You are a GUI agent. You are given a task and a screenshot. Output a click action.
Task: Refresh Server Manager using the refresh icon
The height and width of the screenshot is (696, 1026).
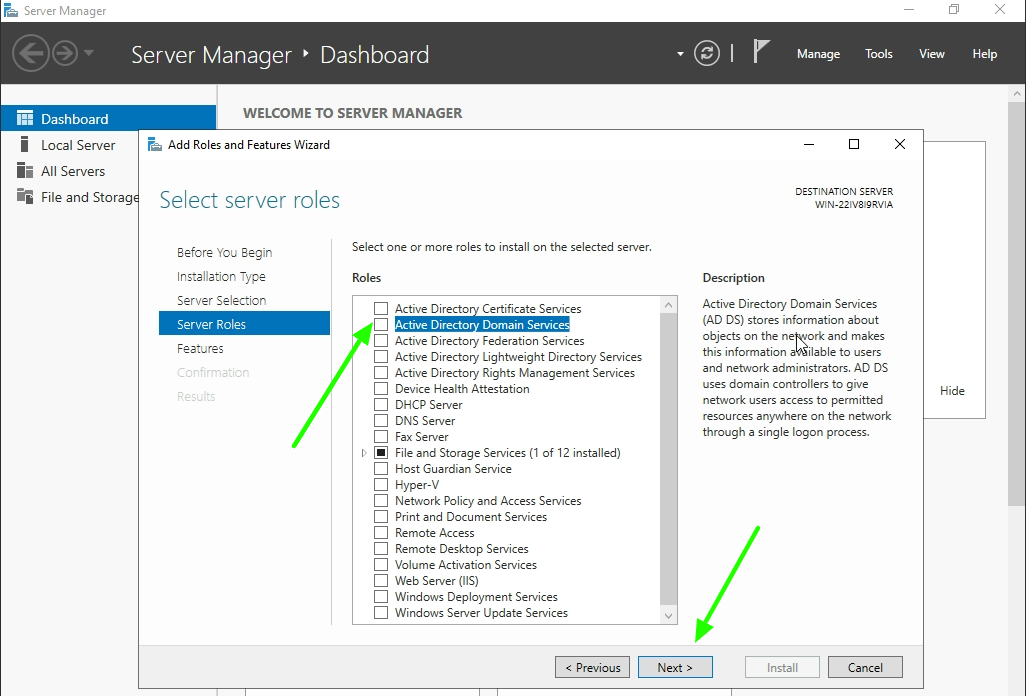tap(707, 53)
